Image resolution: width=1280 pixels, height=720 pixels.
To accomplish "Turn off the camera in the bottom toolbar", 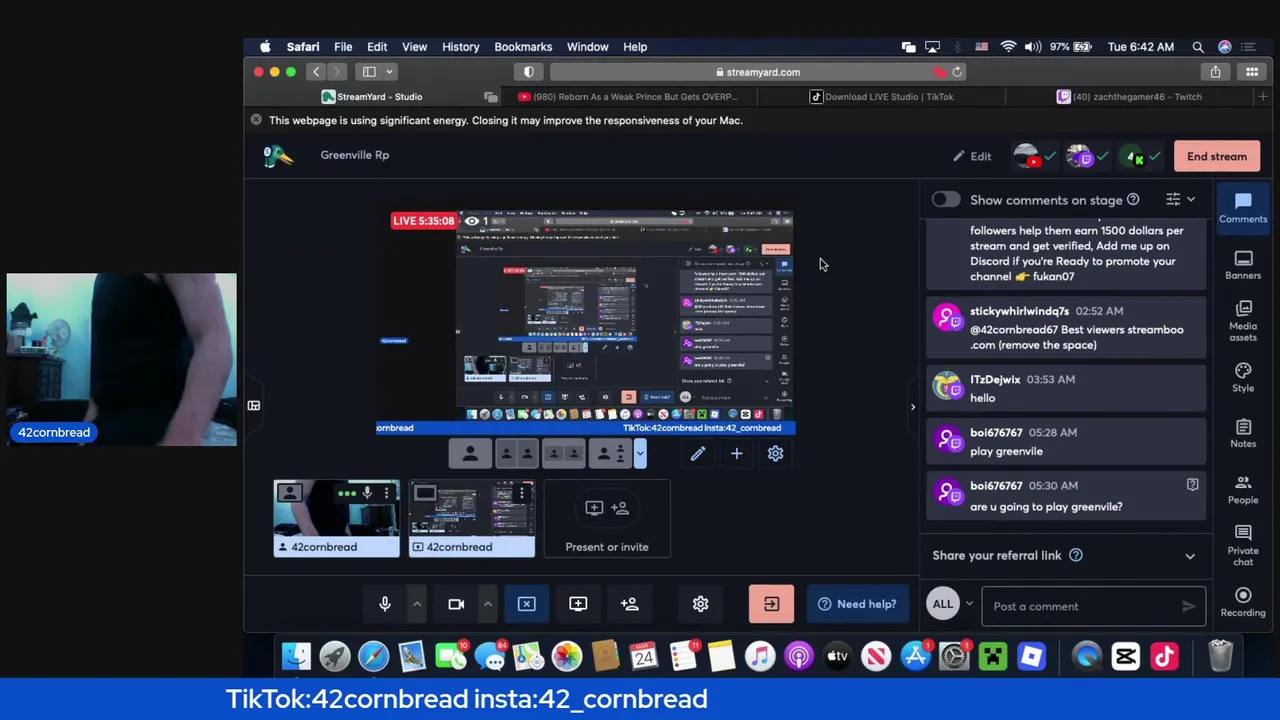I will tap(456, 604).
